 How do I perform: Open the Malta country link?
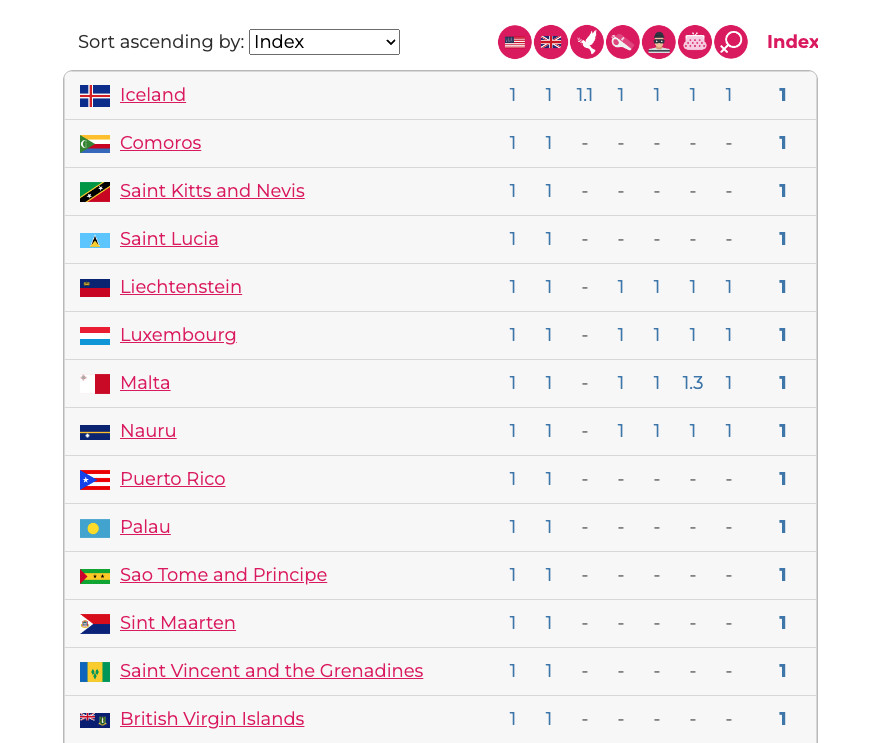145,383
